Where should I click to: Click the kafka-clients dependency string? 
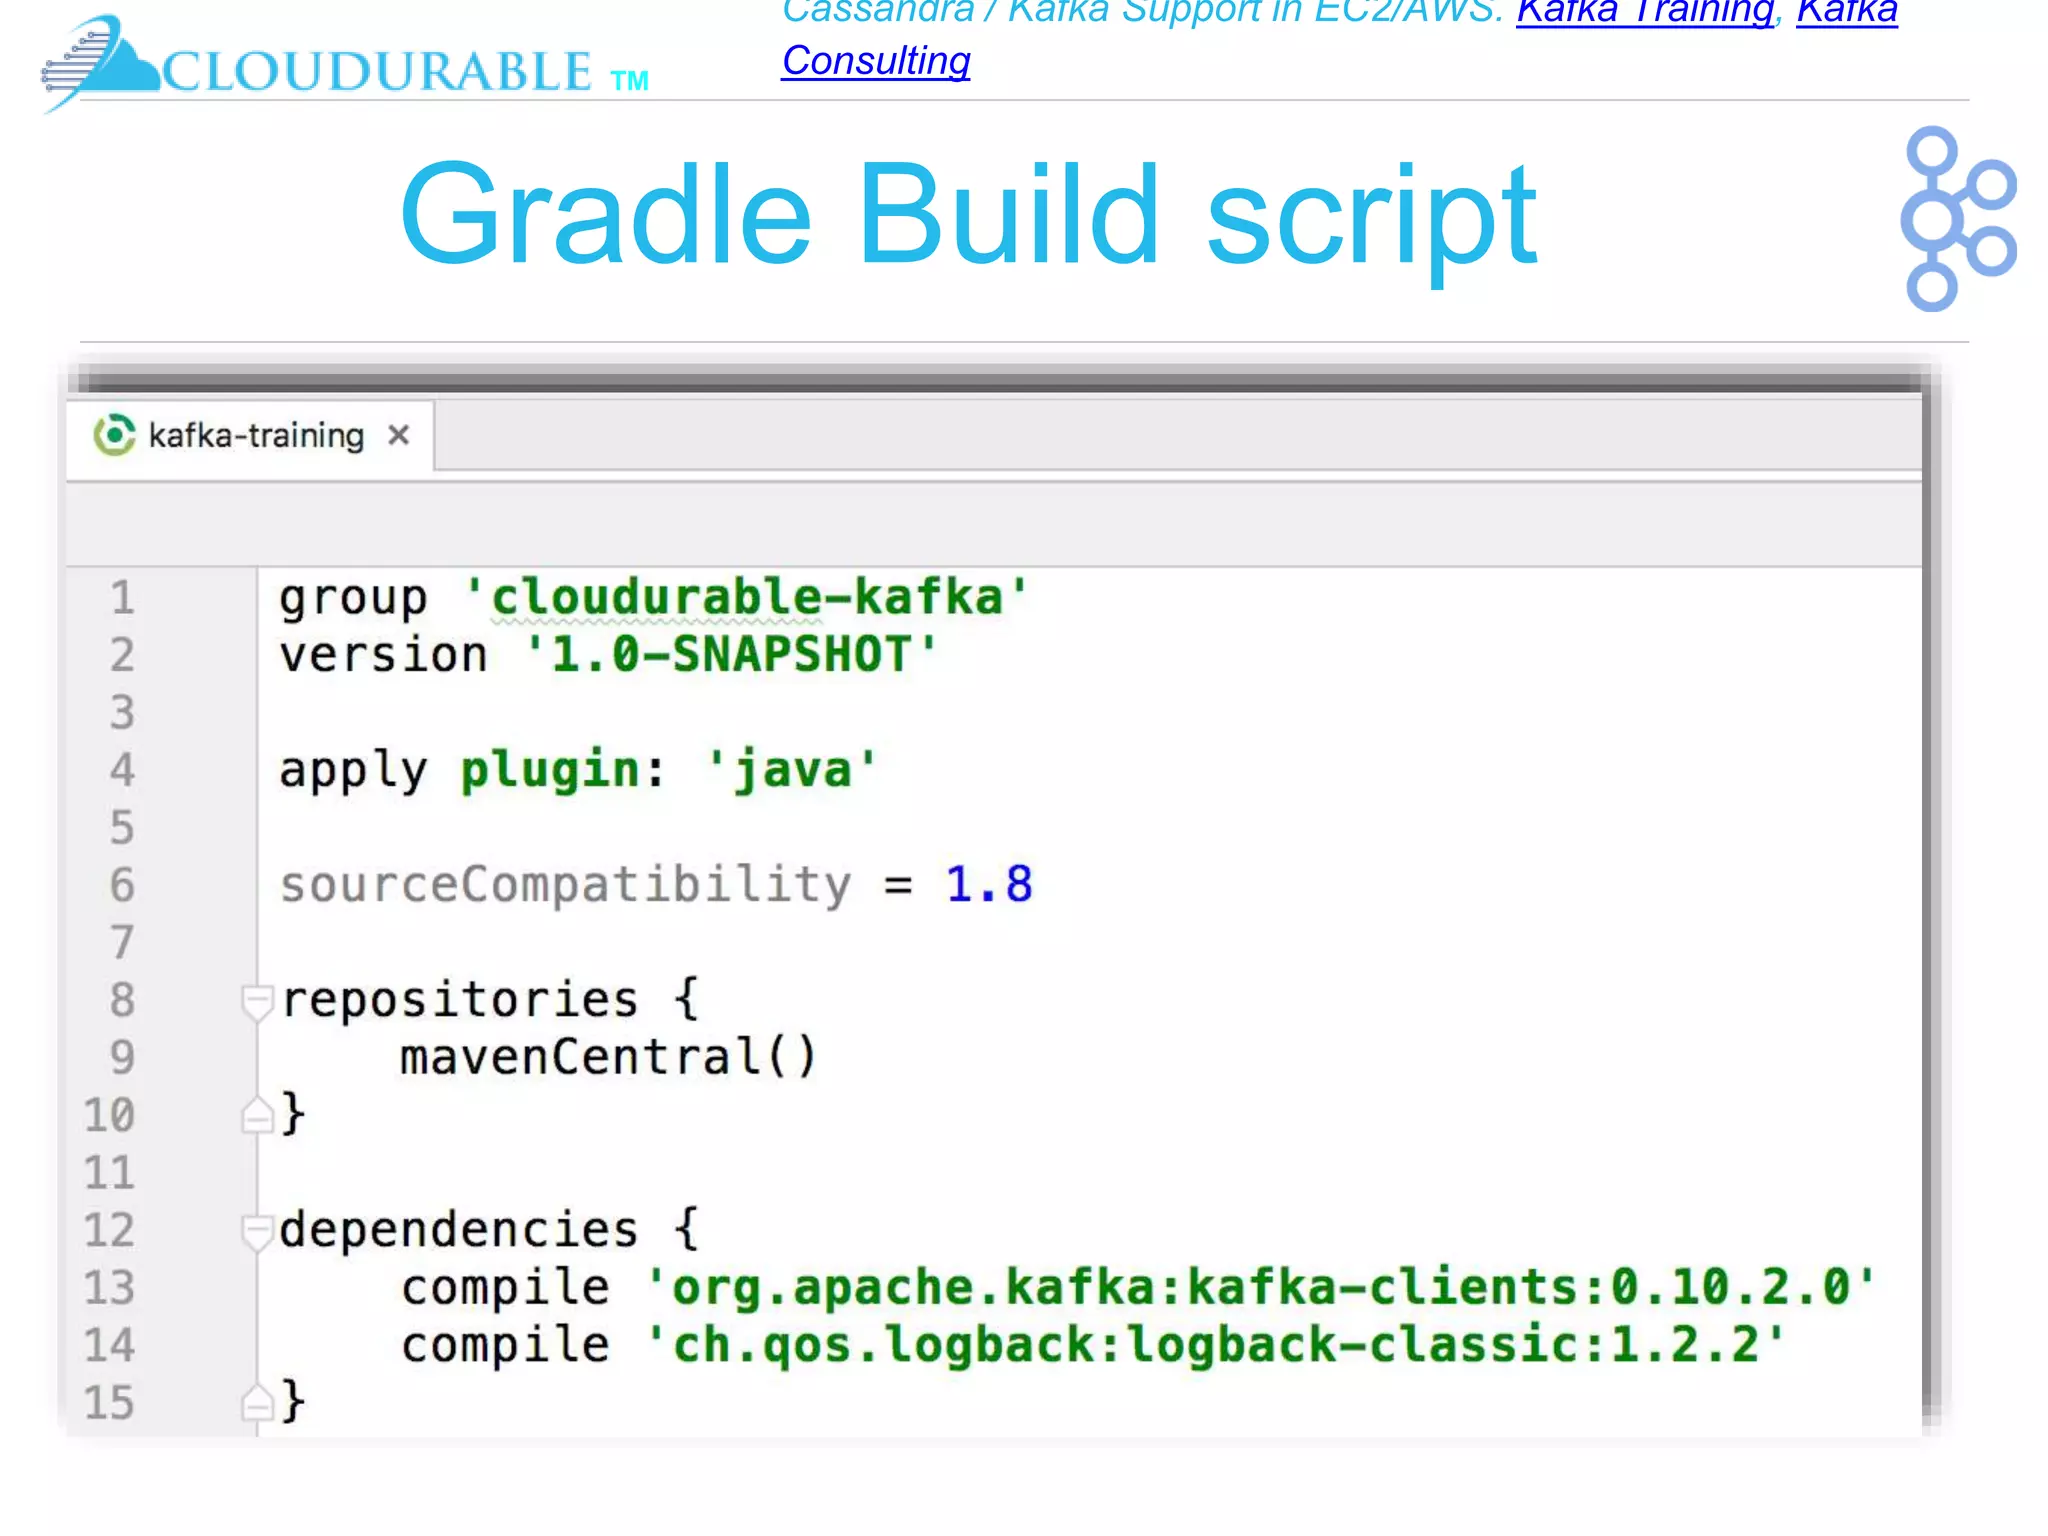click(x=1260, y=1288)
